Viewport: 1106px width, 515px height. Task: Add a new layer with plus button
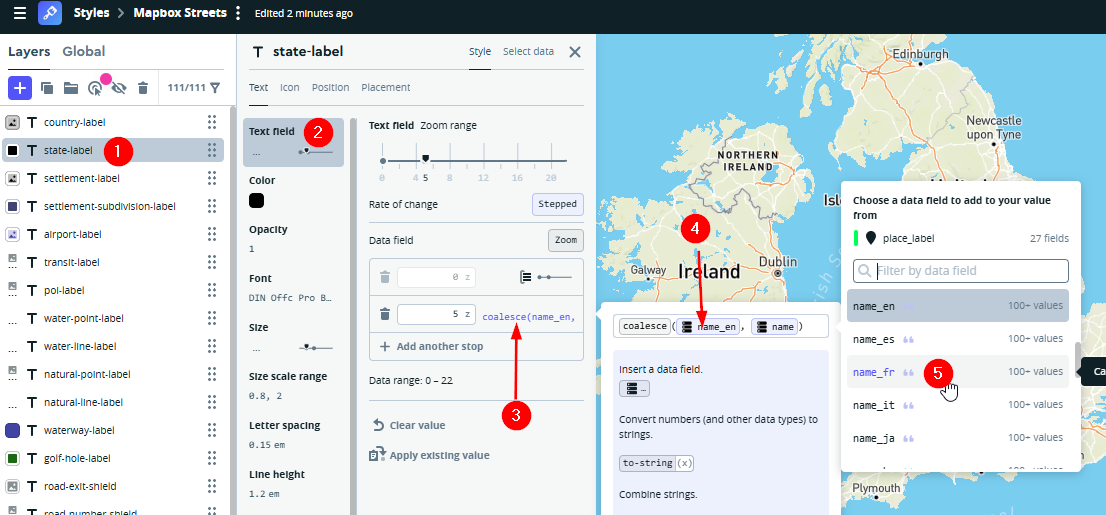[x=20, y=88]
